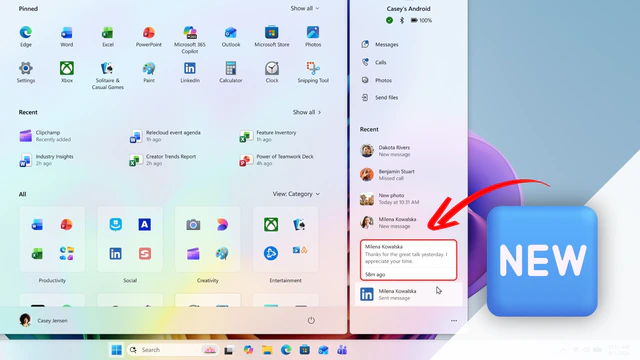Open Casey Jensen user account menu
This screenshot has width=640, height=360.
[44, 320]
